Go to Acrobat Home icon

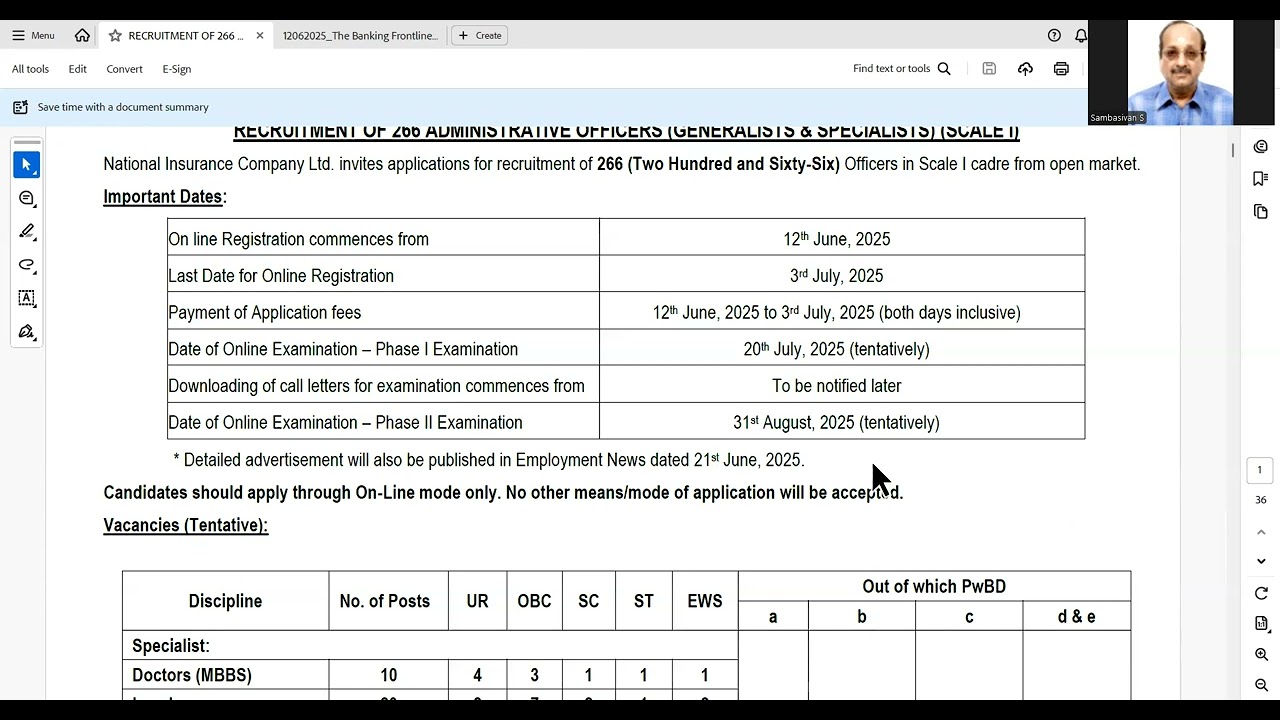pyautogui.click(x=82, y=35)
